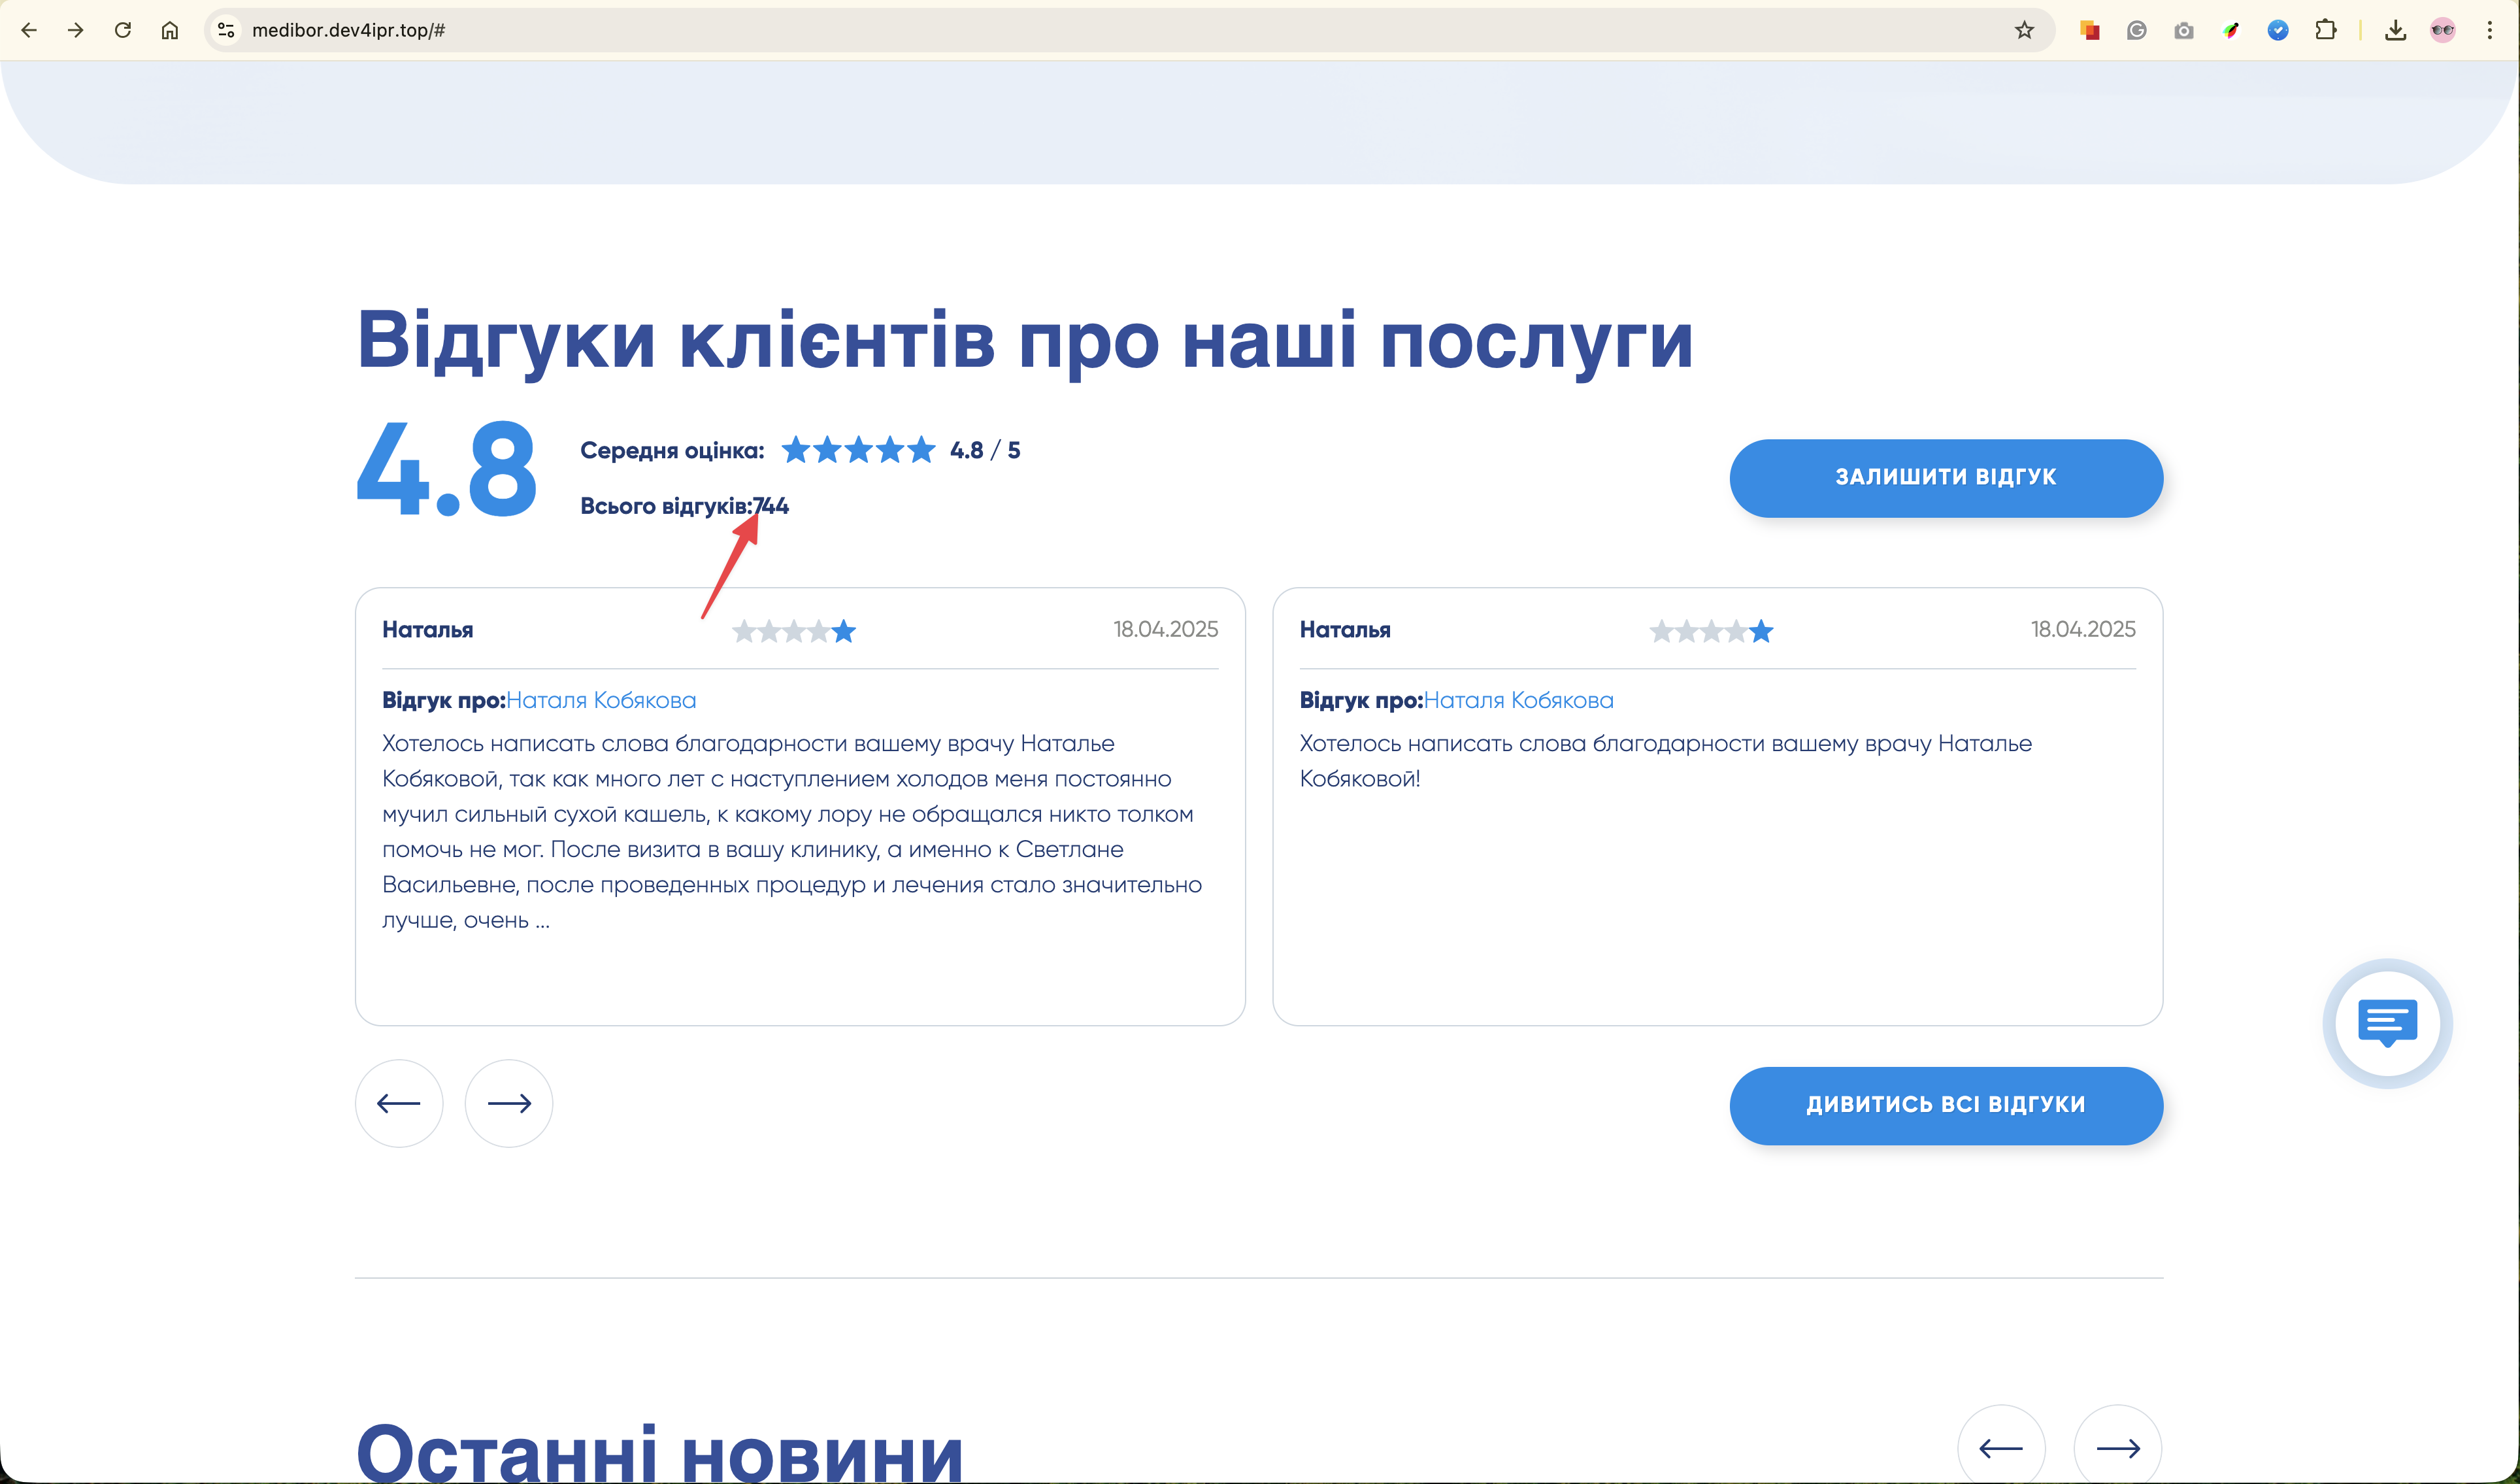Viewport: 2520px width, 1484px height.
Task: Open Наталя Кобякова link in second review
Action: (1518, 700)
